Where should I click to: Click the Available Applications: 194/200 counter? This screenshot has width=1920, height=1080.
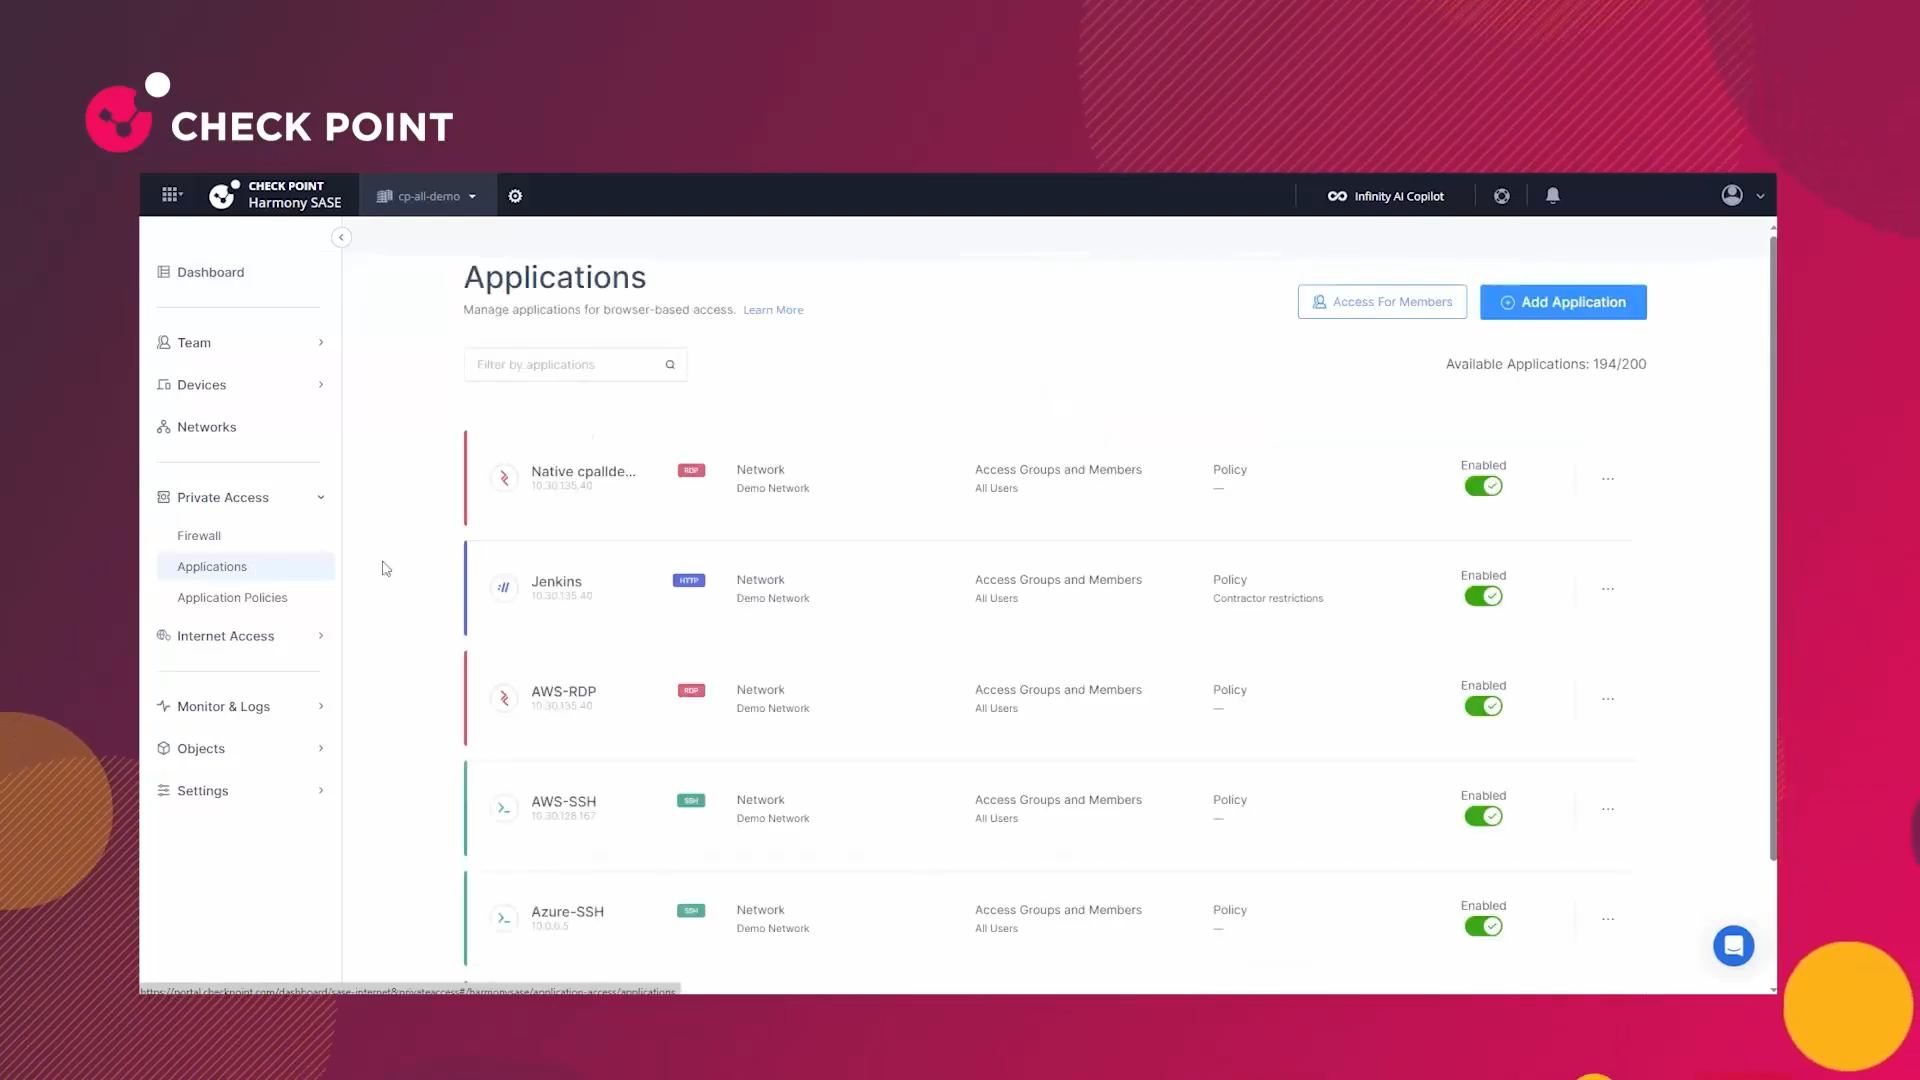(1546, 364)
